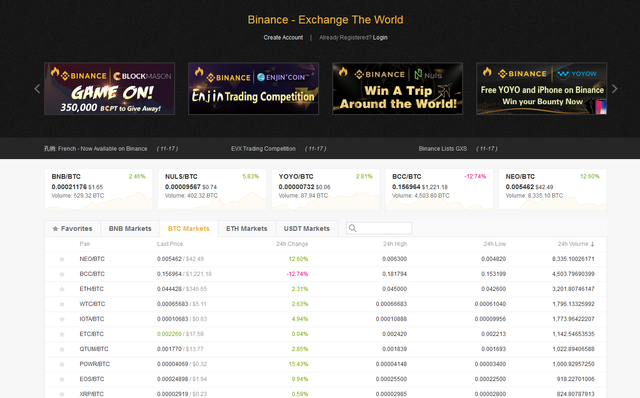Screen dimensions: 640x398
Task: Click POWR/BTC 15.43% change value
Action: pyautogui.click(x=298, y=364)
